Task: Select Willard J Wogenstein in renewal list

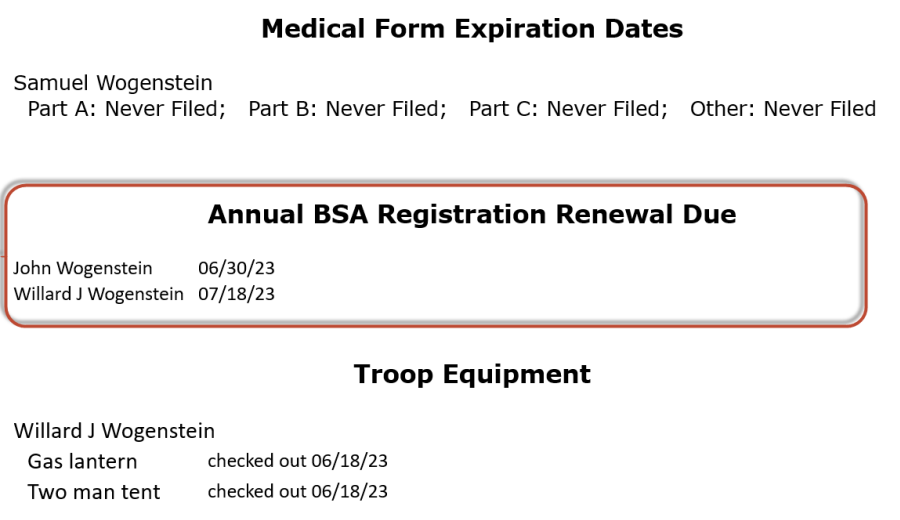Action: pos(99,294)
